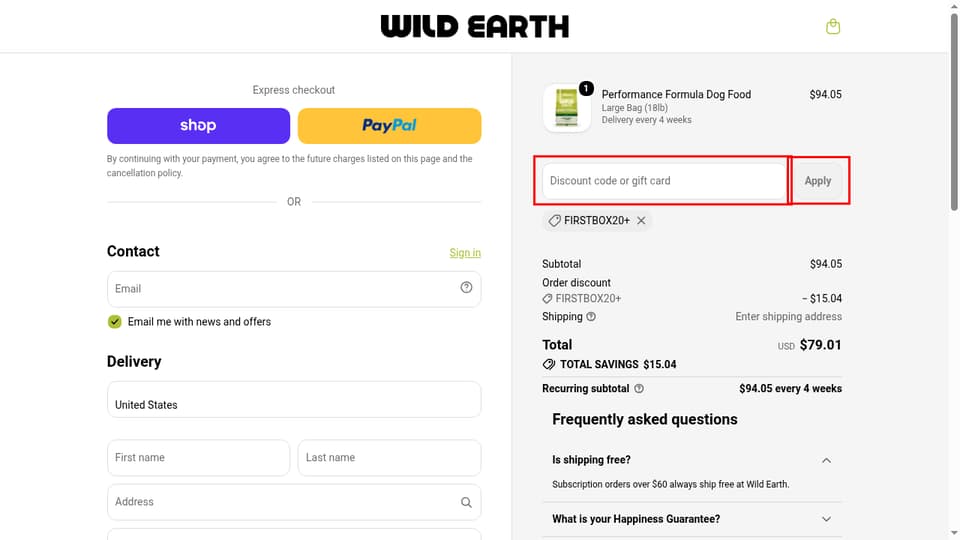The width and height of the screenshot is (960, 540).
Task: Click the Frequently asked questions heading
Action: 645,419
